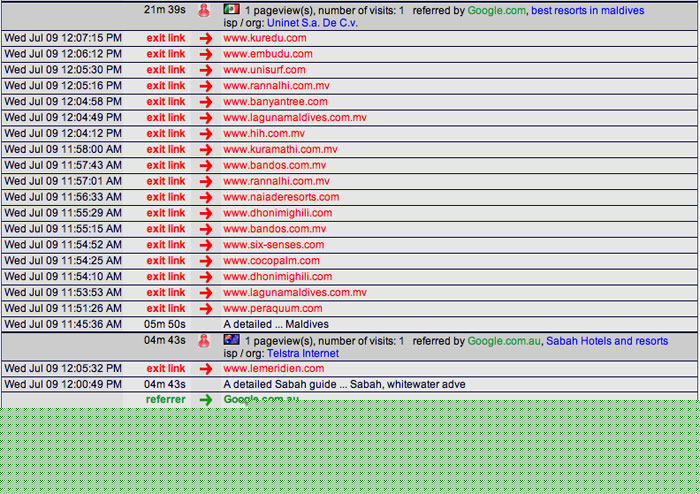Click the Mexican flag icon
The width and height of the screenshot is (700, 494).
(231, 10)
